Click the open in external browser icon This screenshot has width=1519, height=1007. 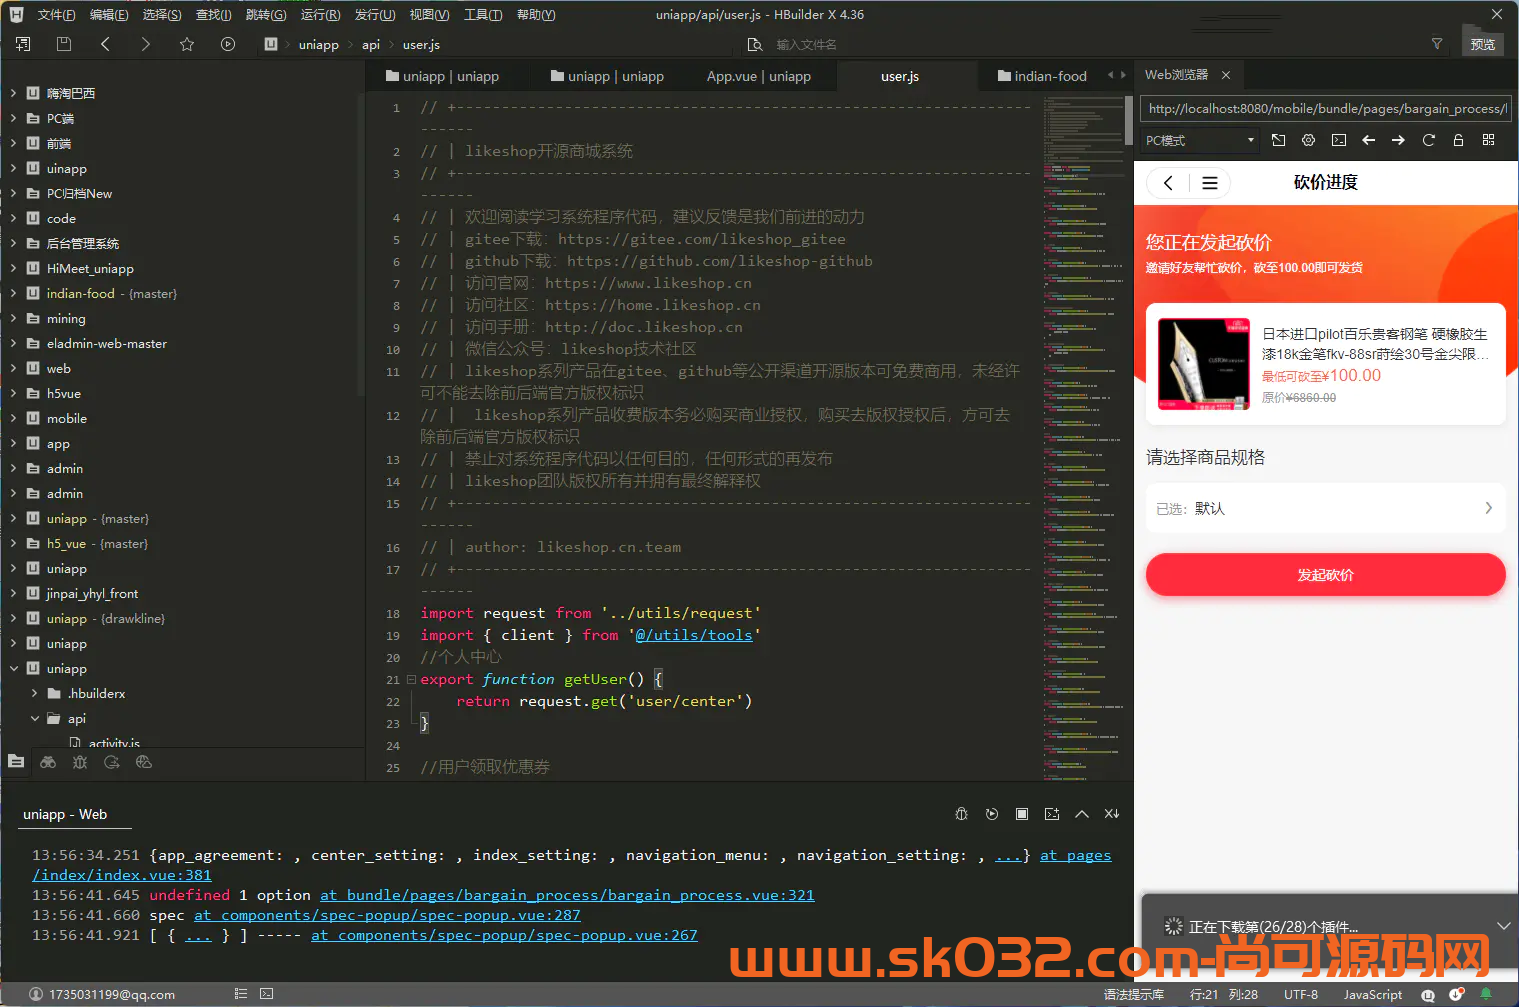coord(1278,140)
